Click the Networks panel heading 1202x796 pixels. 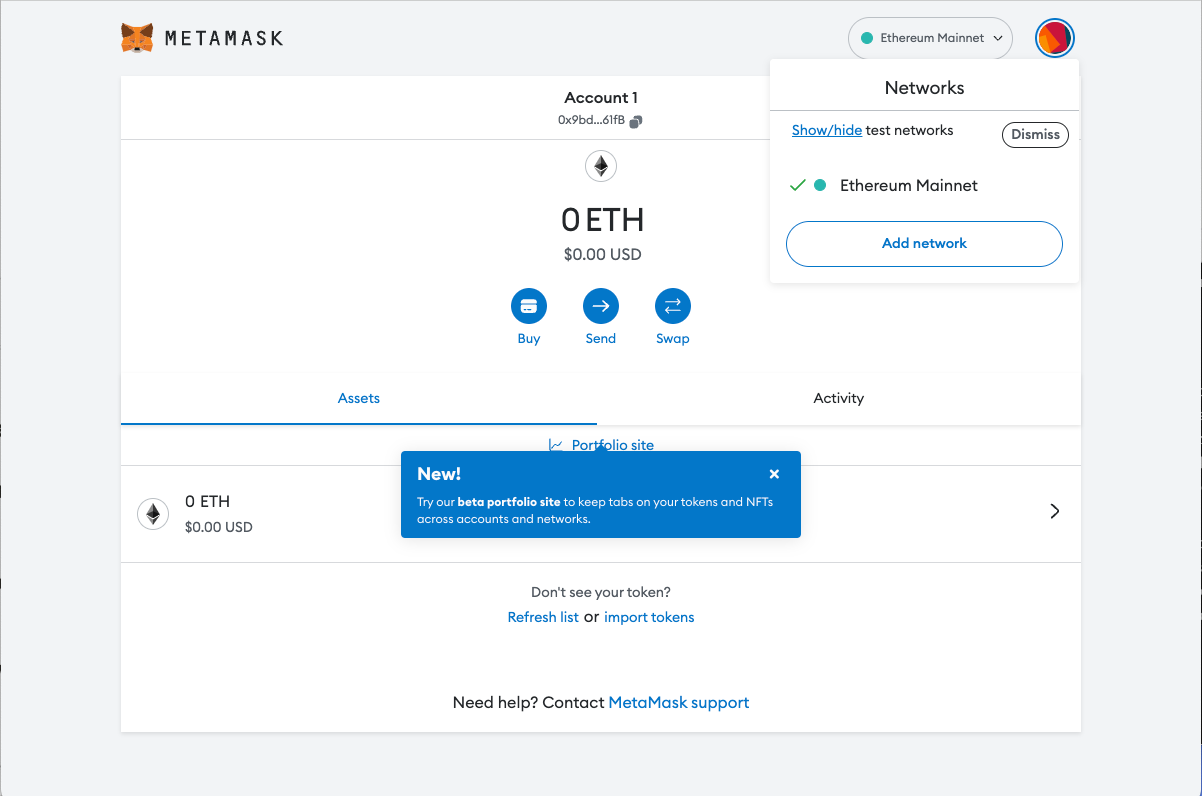coord(924,88)
